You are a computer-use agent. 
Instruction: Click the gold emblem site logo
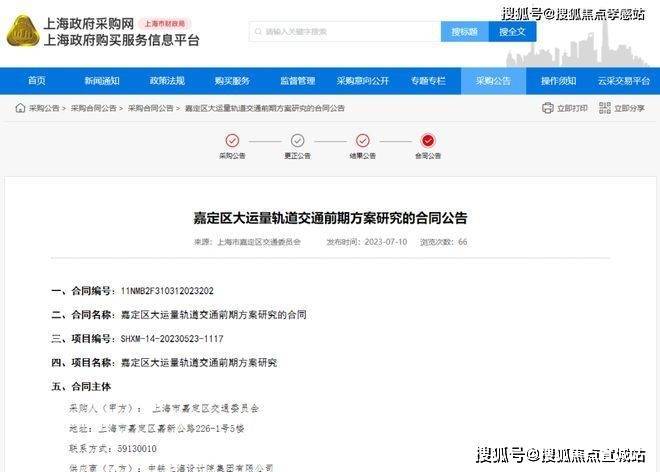point(23,31)
